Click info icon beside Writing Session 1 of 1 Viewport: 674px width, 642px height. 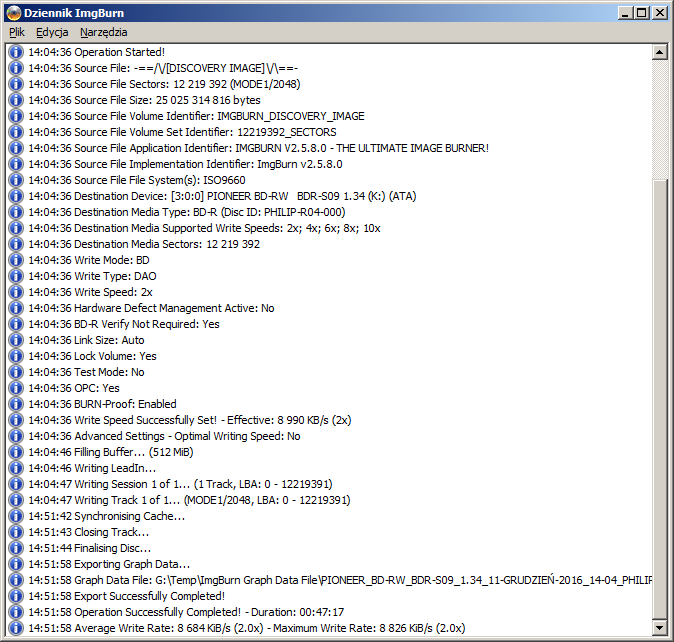15,484
